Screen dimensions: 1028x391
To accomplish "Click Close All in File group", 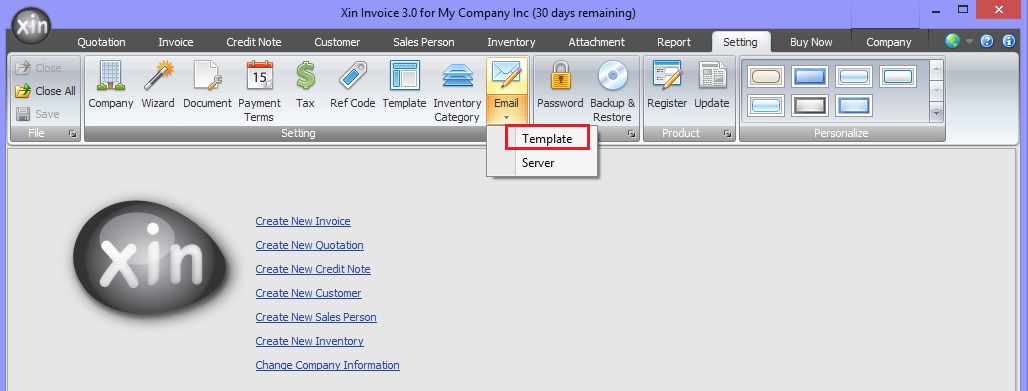I will click(46, 91).
